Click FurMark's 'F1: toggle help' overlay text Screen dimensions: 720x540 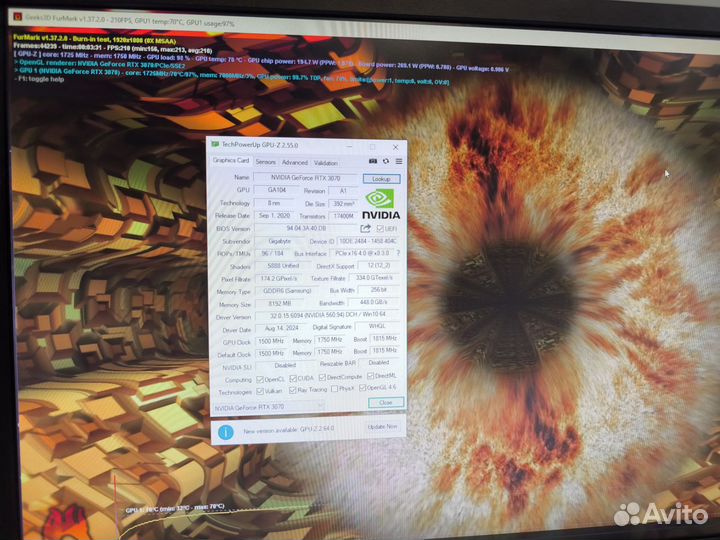point(41,79)
